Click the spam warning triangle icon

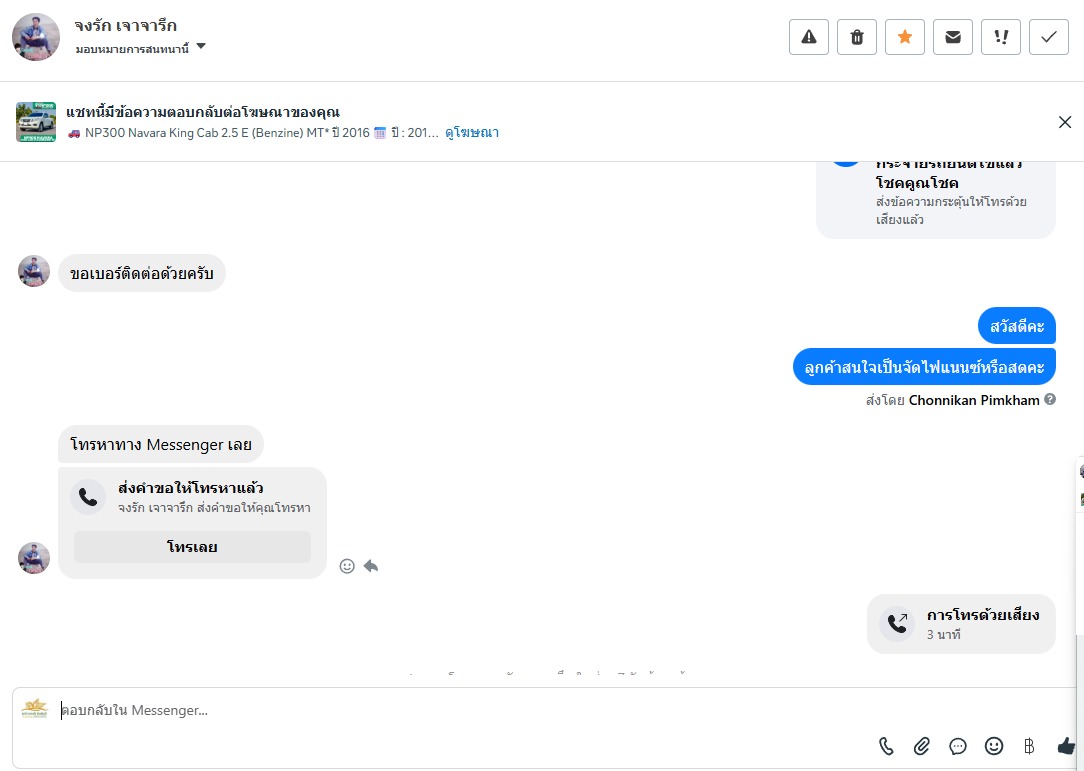pos(809,37)
